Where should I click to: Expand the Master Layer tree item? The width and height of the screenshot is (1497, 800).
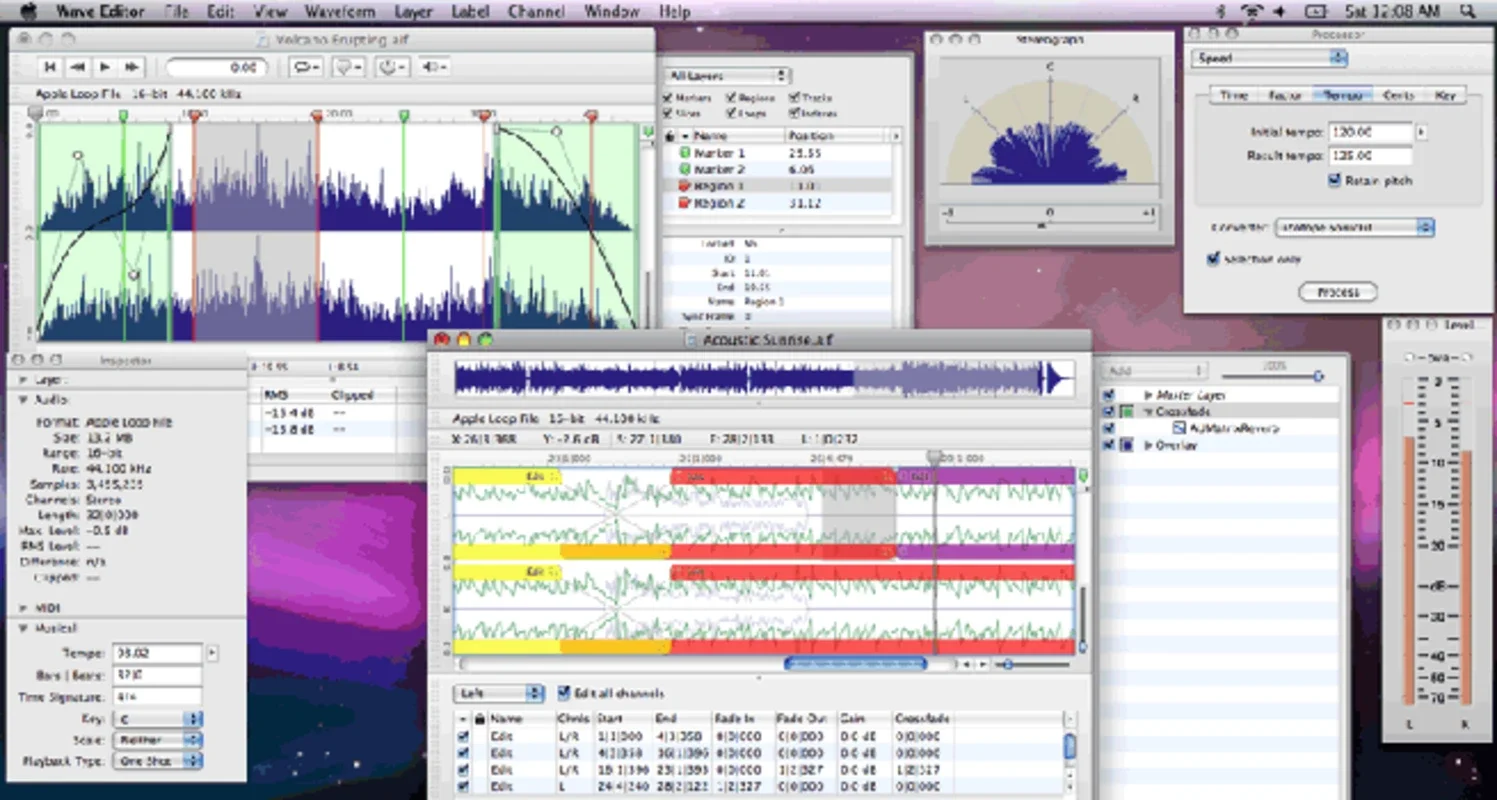(x=1148, y=395)
